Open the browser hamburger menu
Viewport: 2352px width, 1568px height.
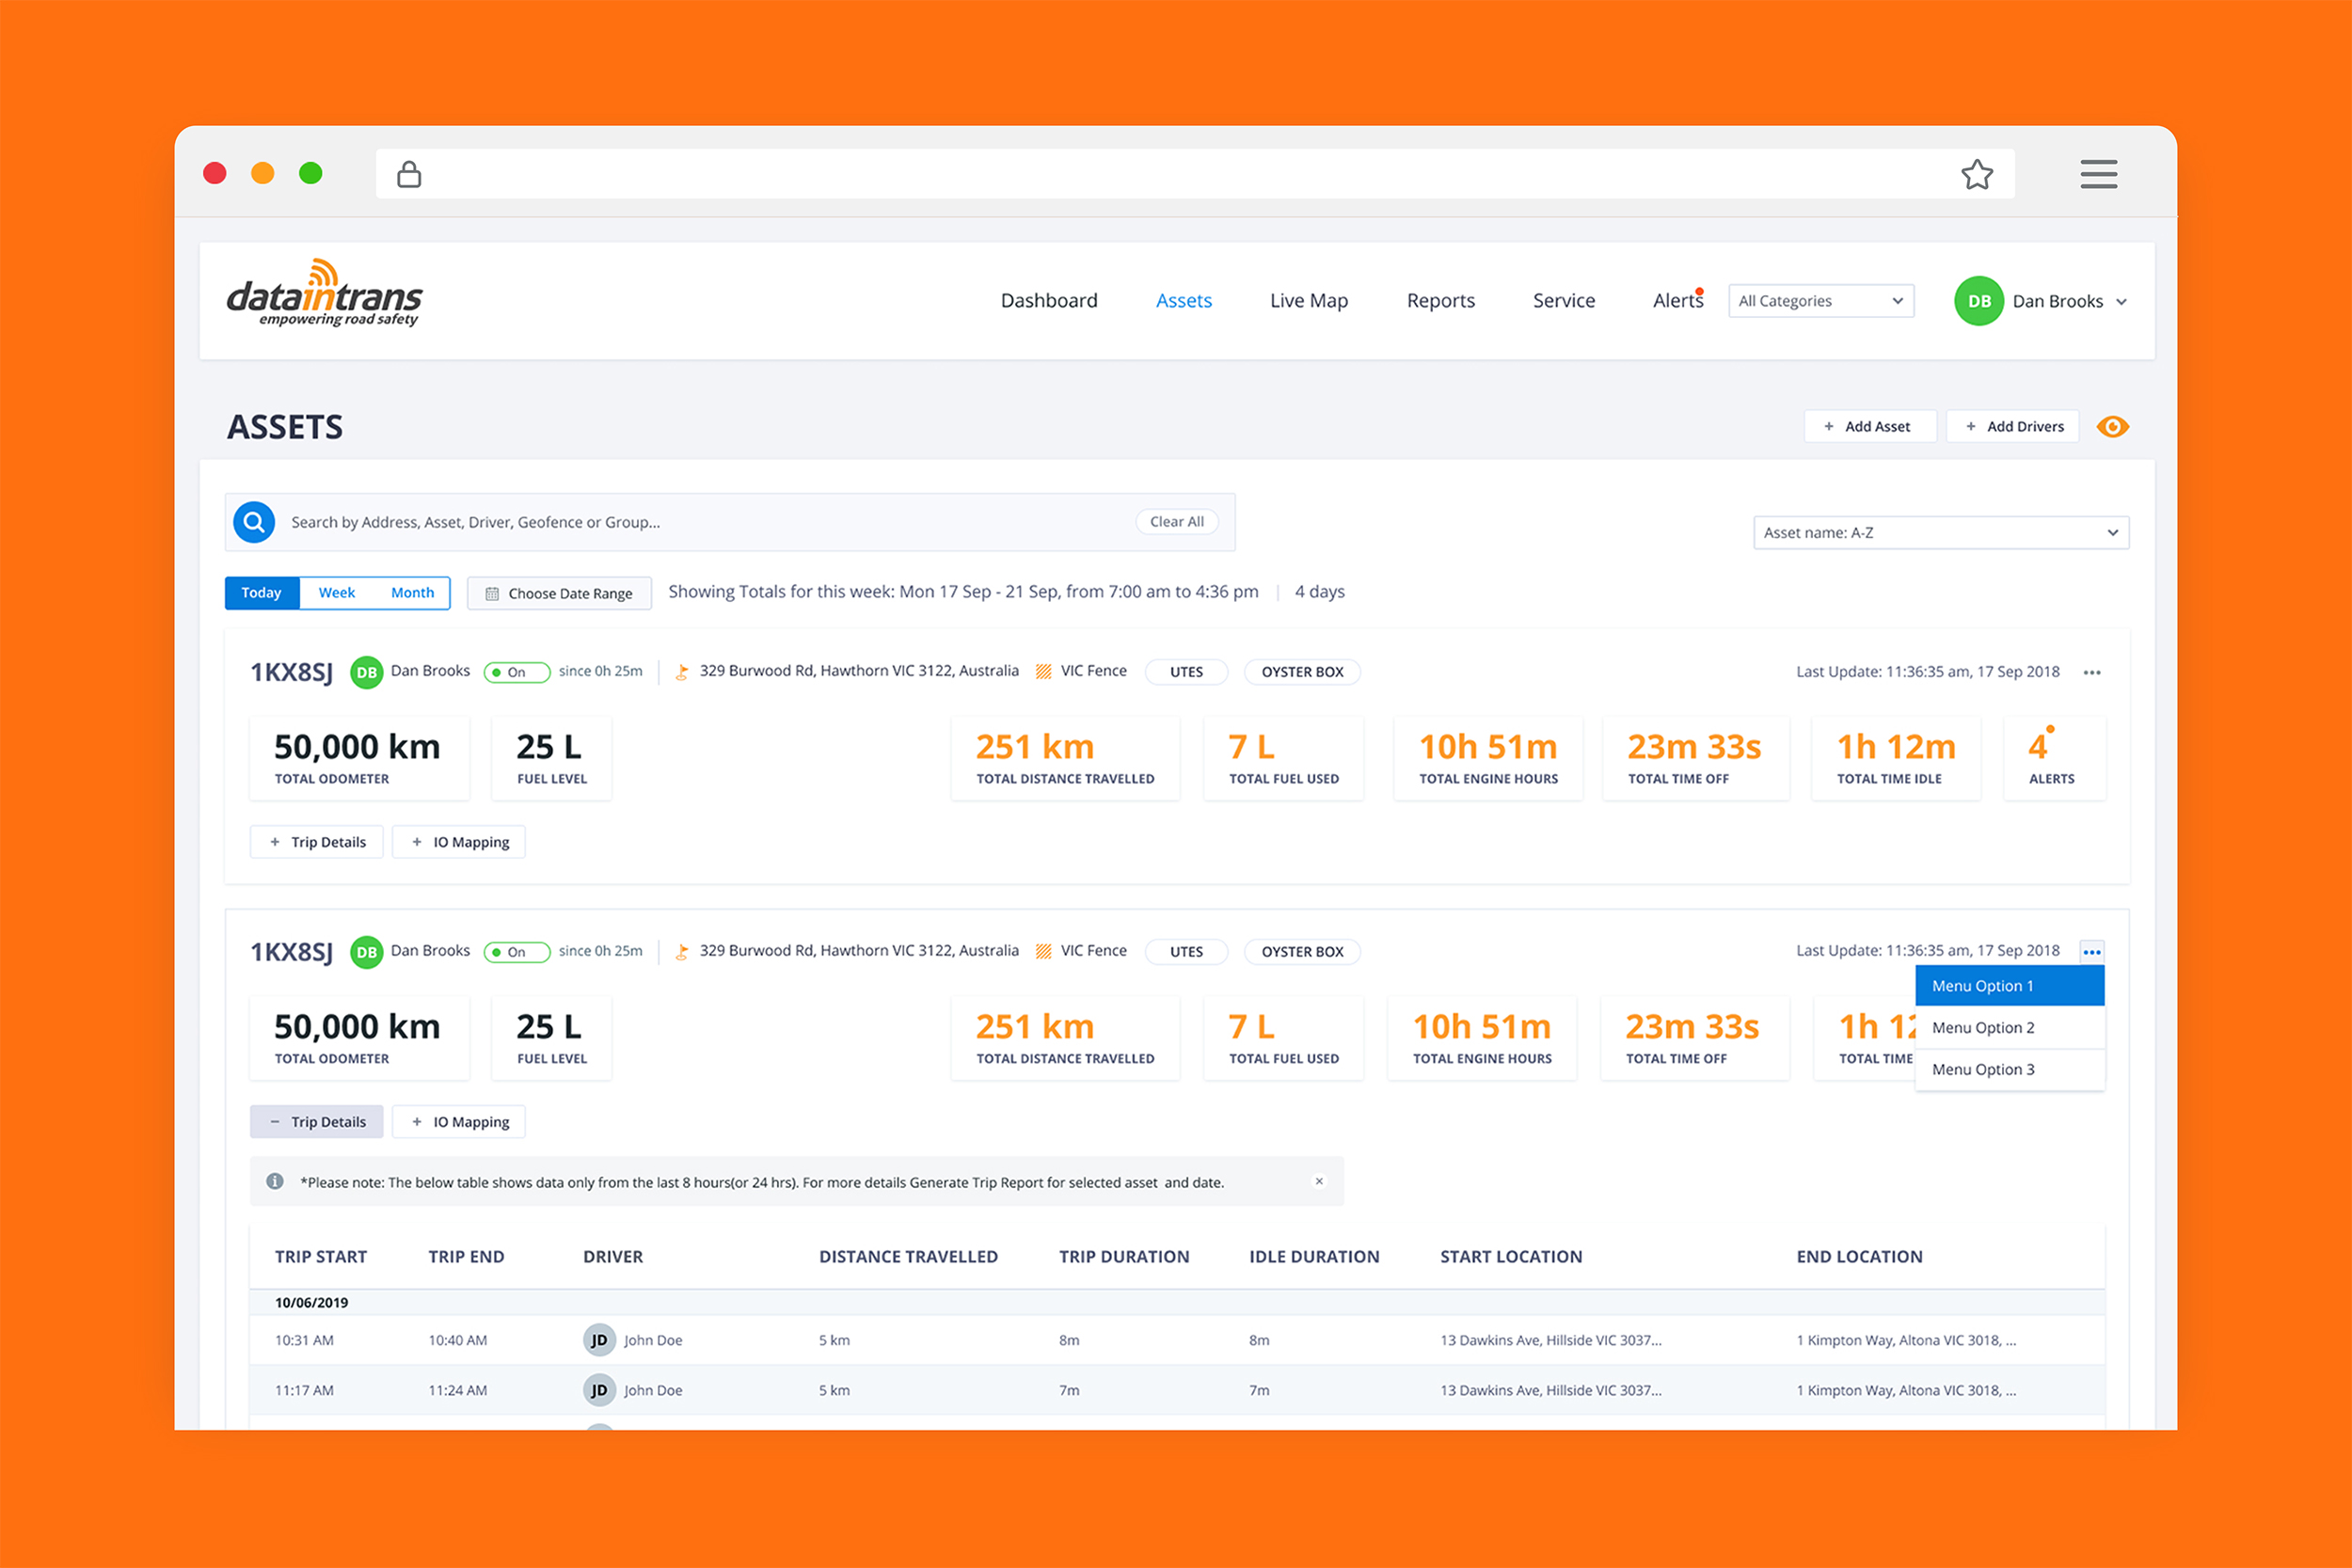[2098, 174]
